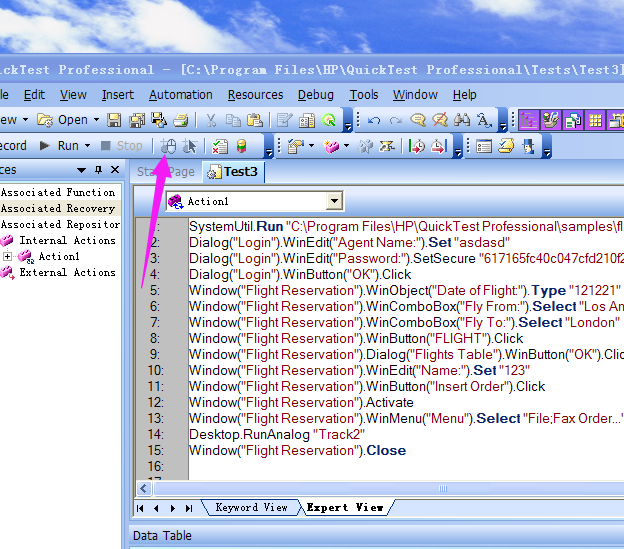Open the Settings dialog icon

point(484,146)
